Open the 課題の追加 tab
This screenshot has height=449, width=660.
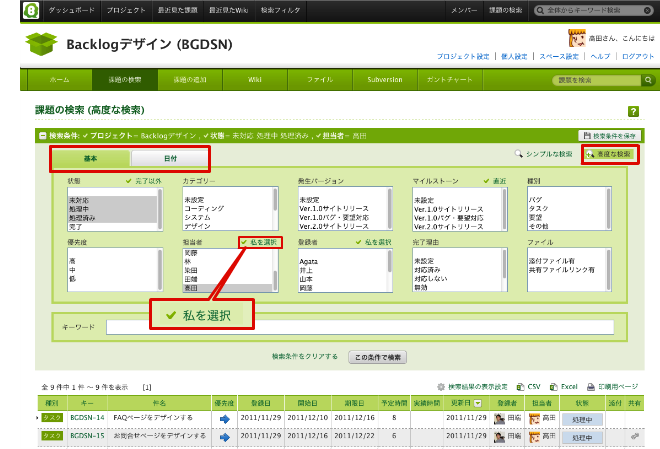[190, 80]
